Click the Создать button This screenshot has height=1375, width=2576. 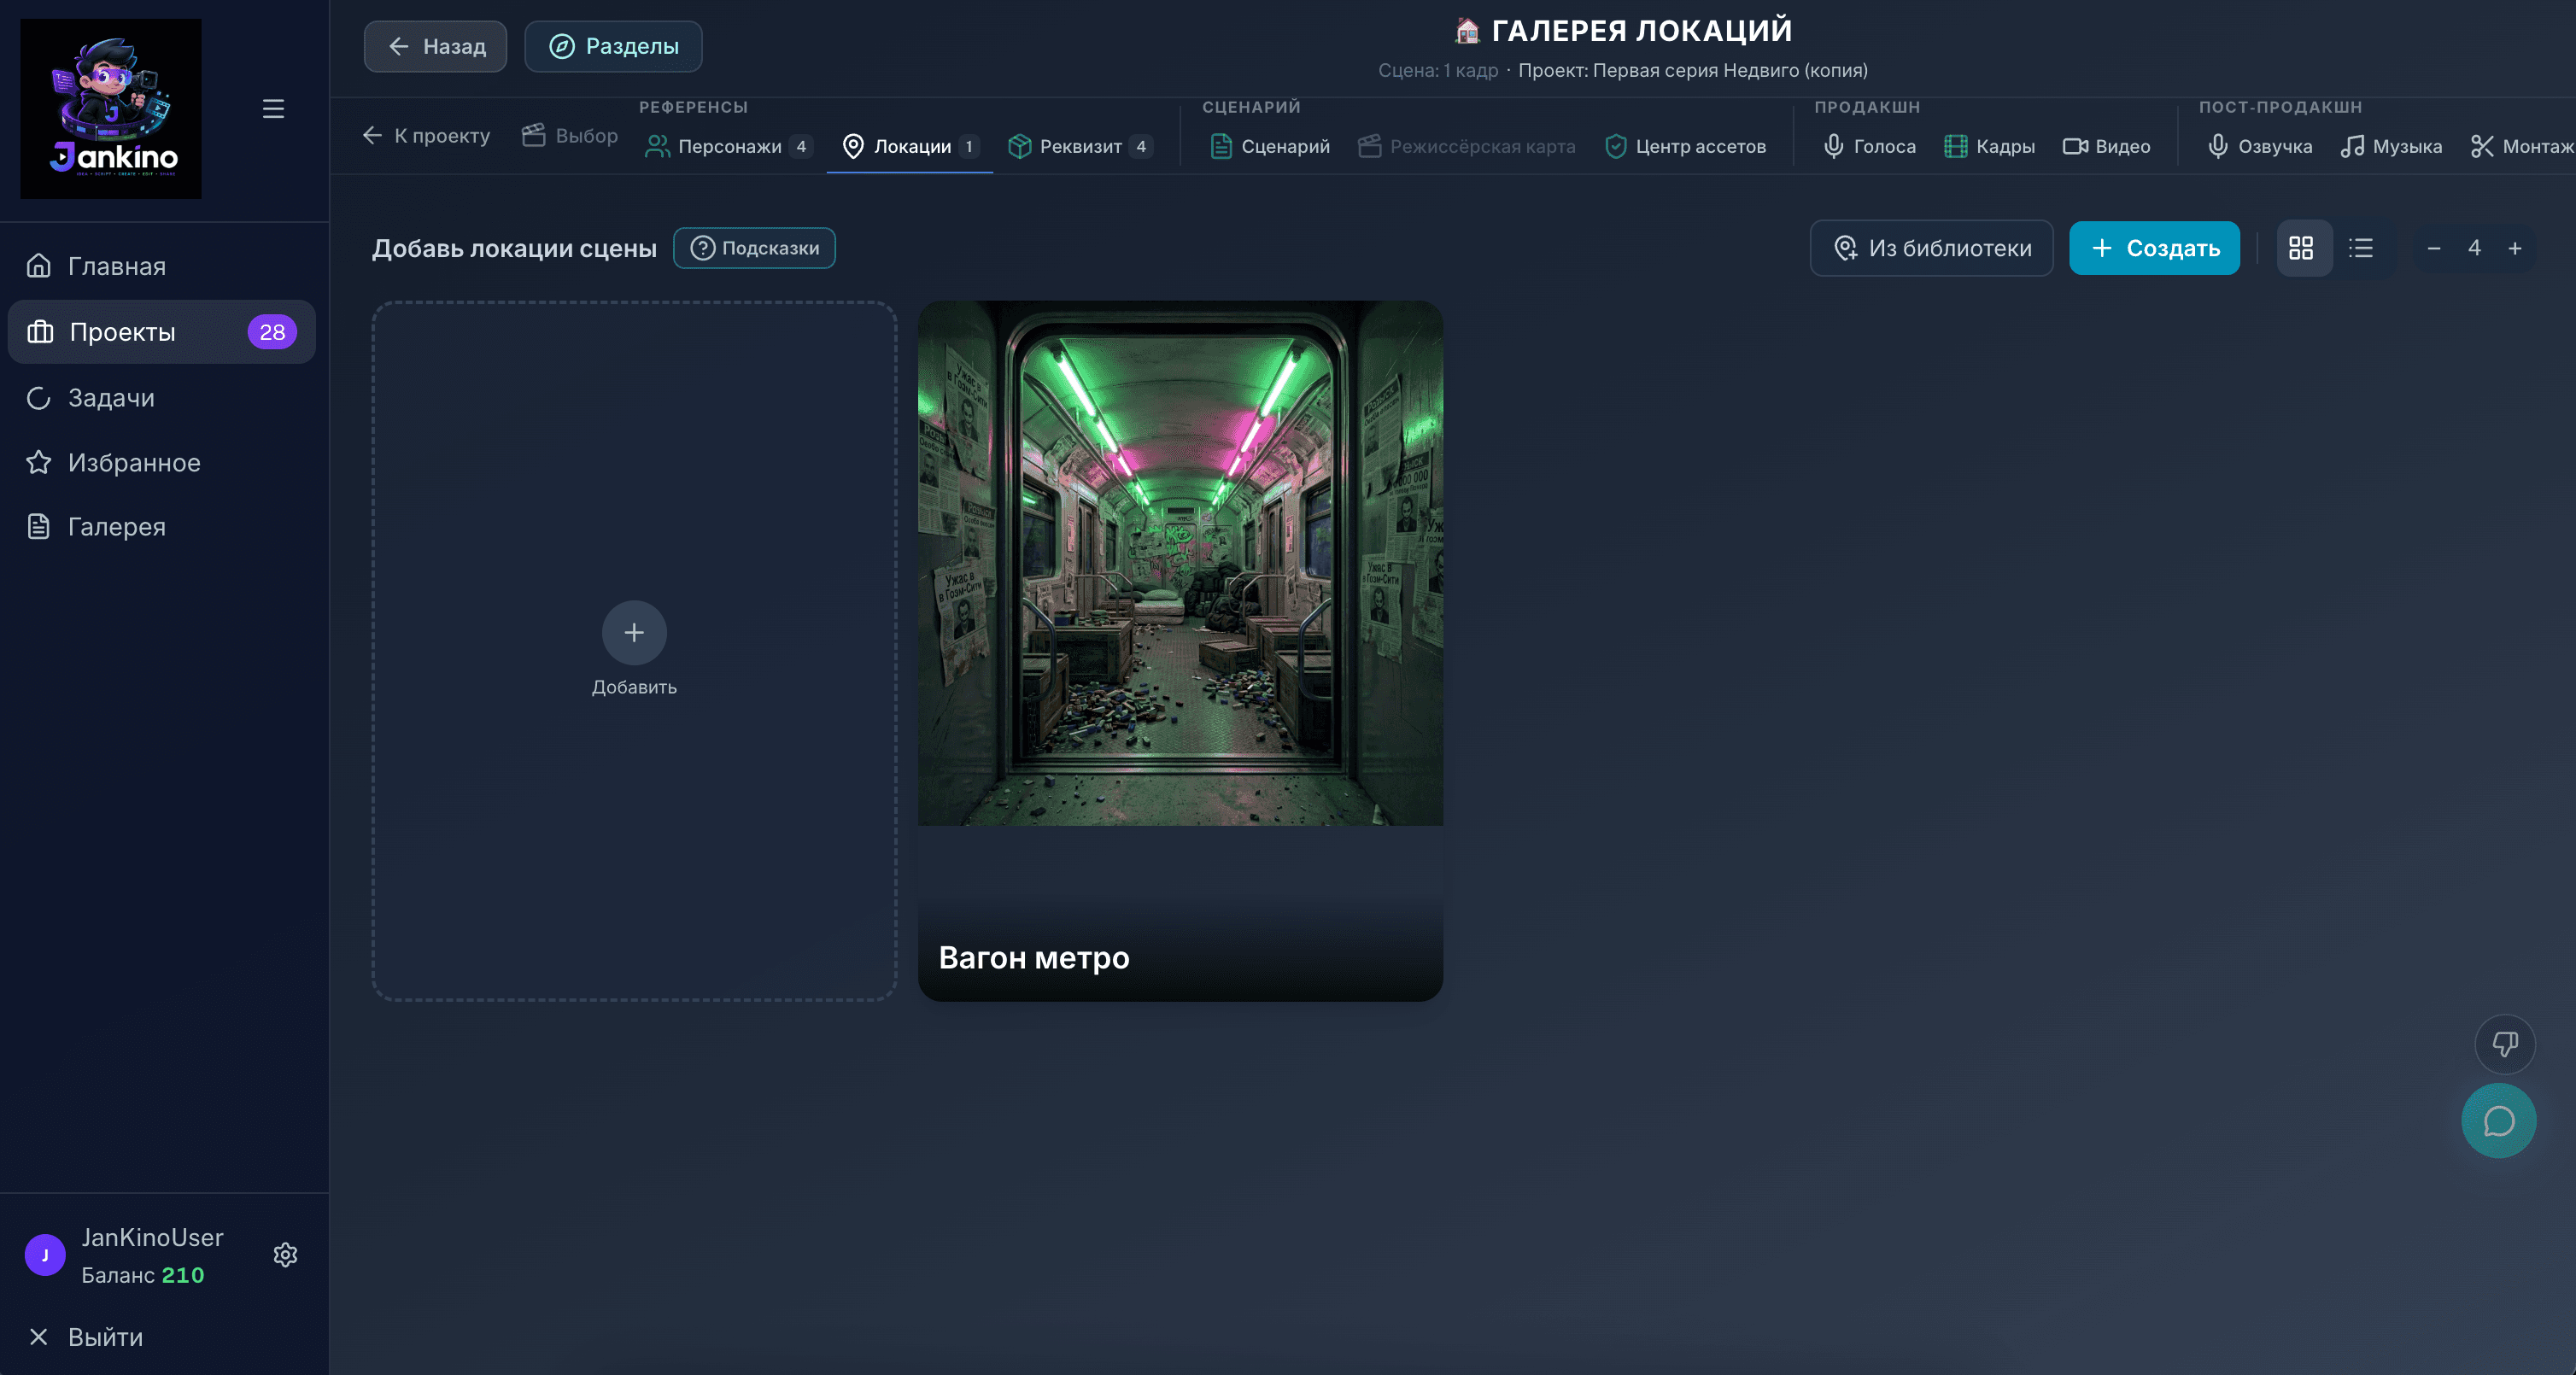(x=2154, y=248)
